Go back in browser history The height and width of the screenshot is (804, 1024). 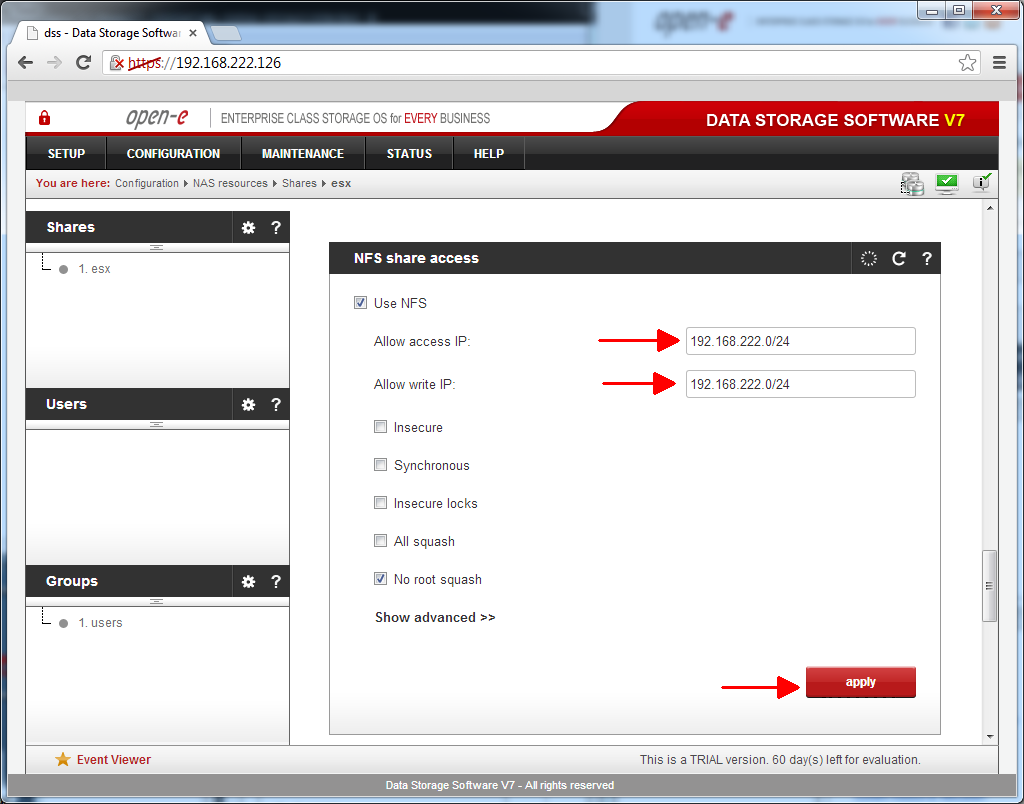coord(25,63)
